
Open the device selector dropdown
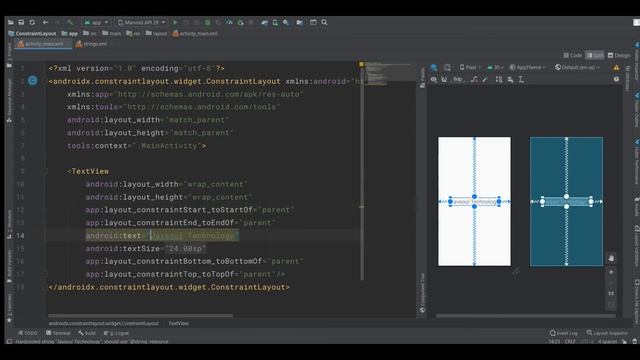(x=141, y=22)
